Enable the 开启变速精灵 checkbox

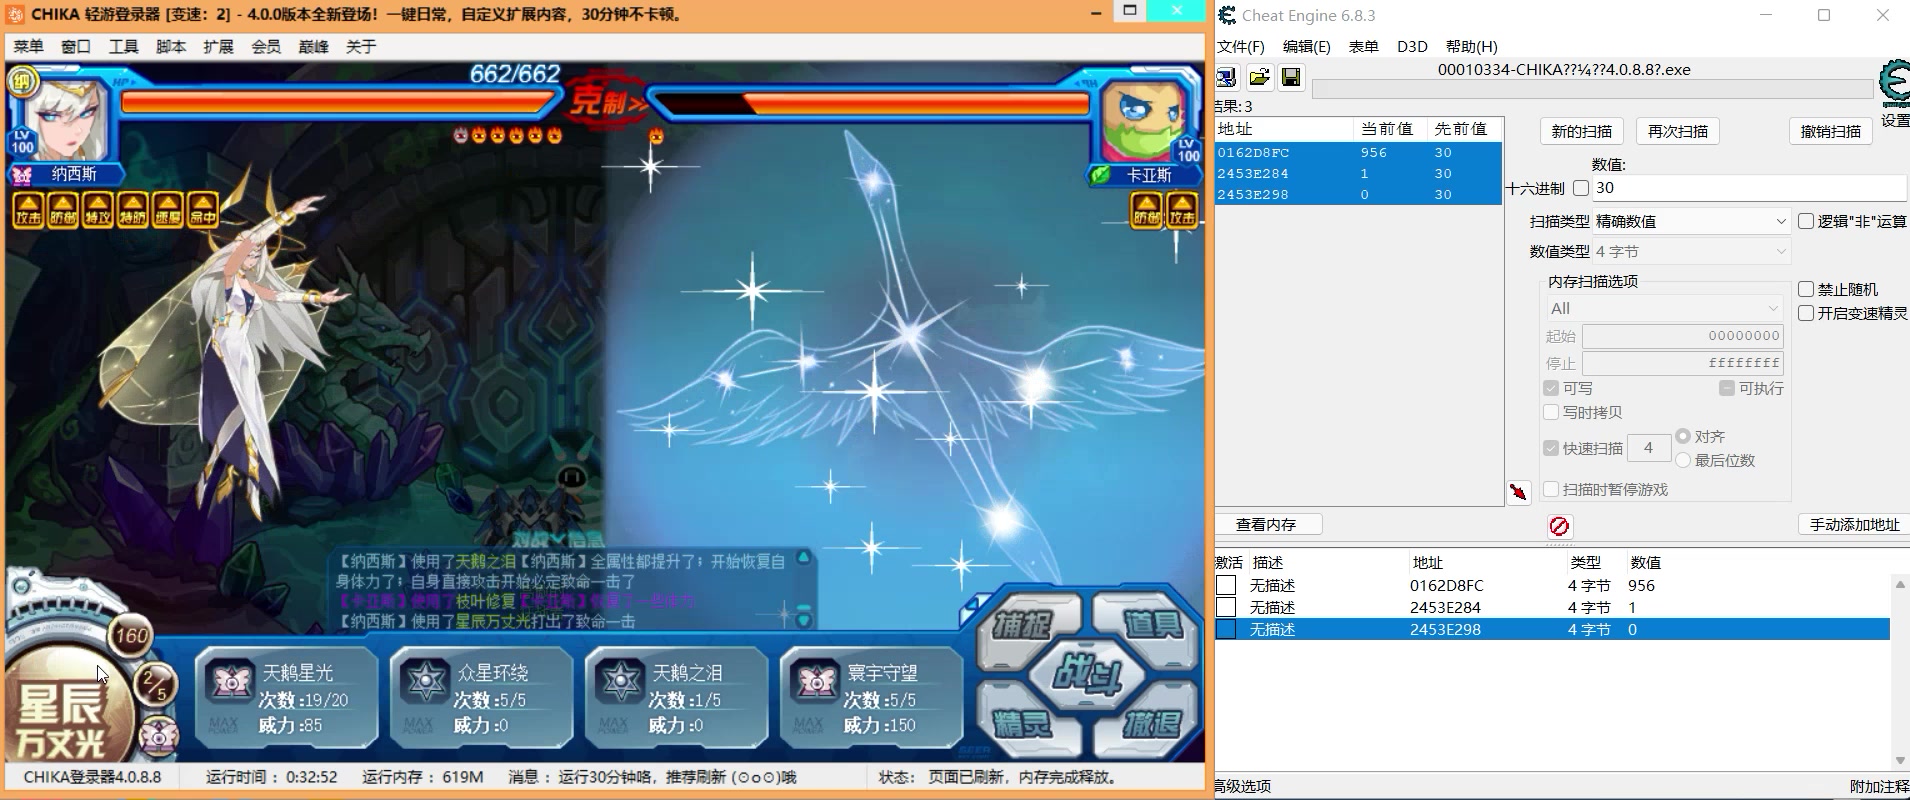[1806, 313]
